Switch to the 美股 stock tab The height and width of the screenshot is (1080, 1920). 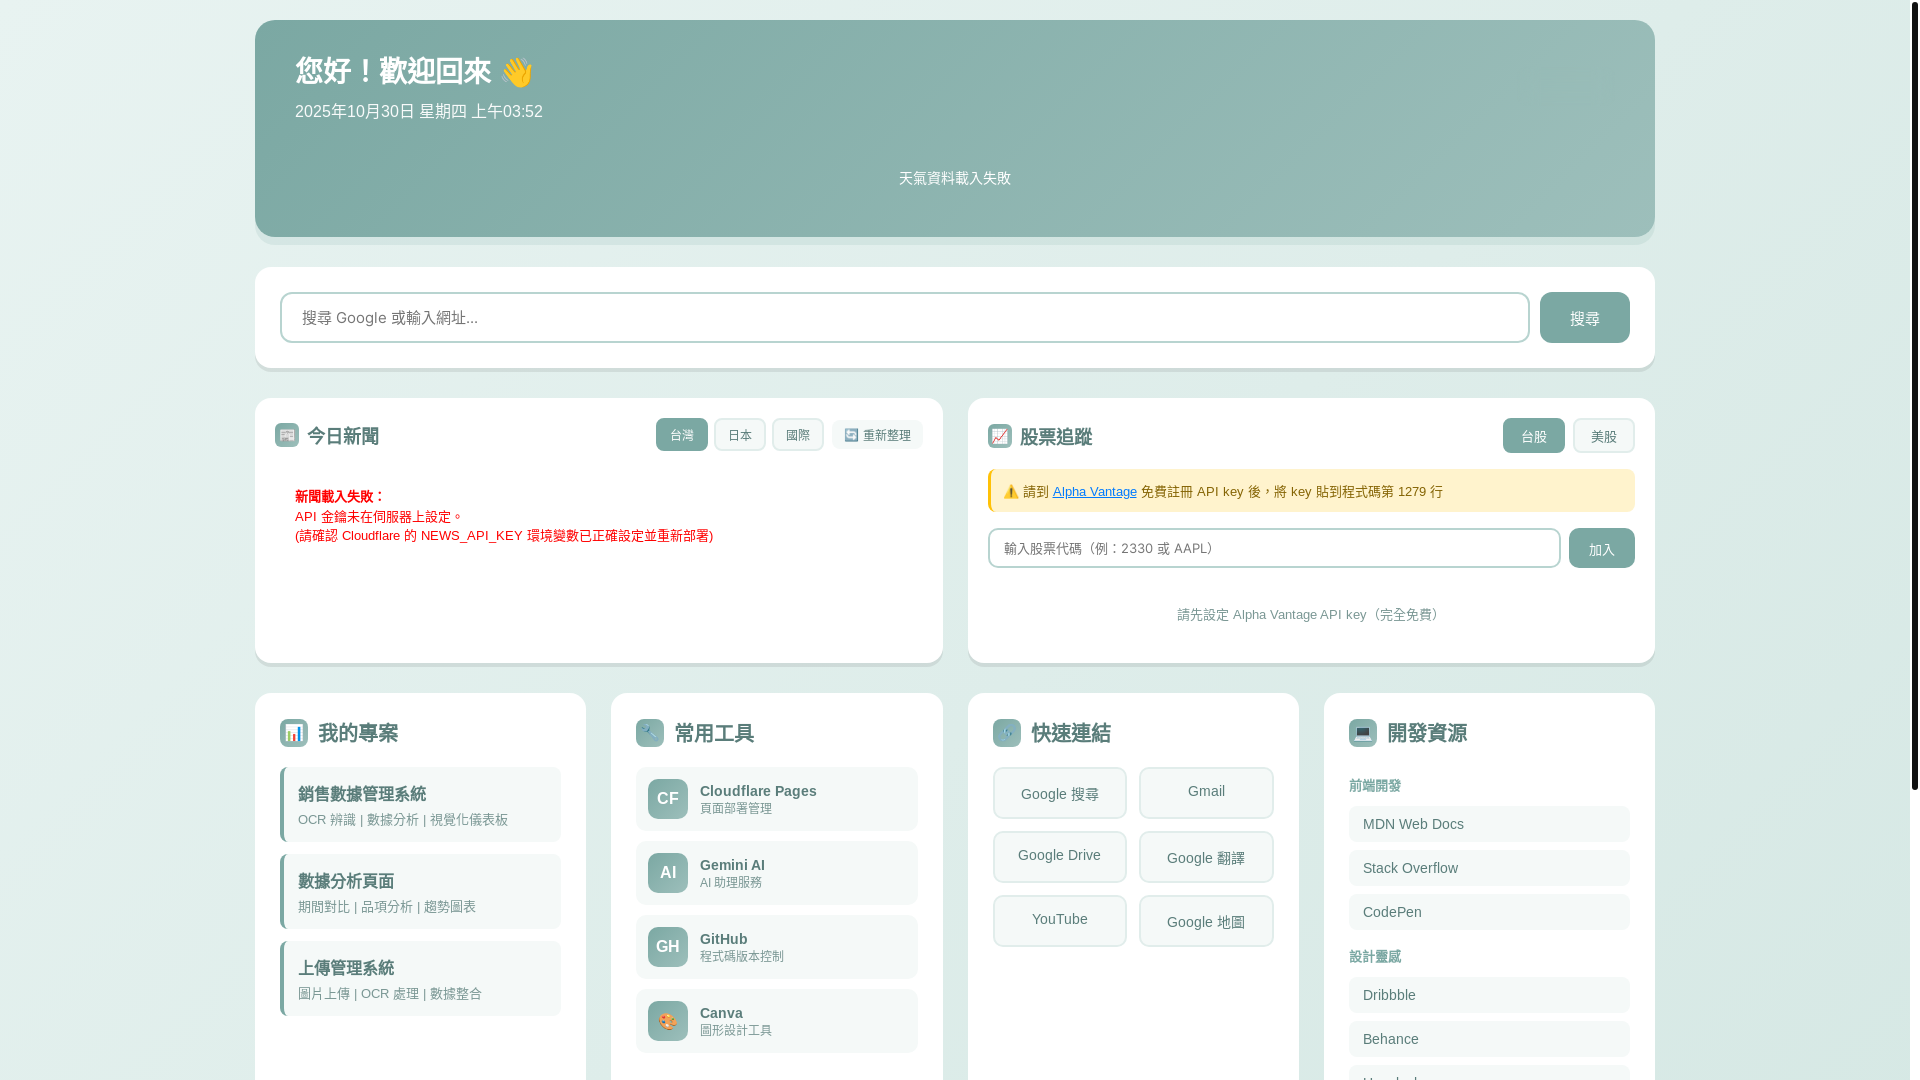pos(1604,436)
